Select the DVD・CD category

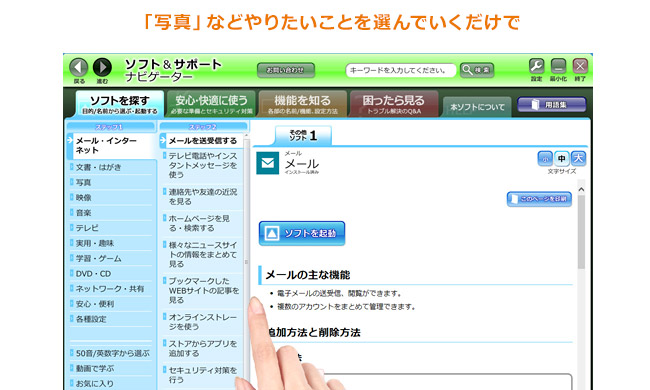(111, 274)
